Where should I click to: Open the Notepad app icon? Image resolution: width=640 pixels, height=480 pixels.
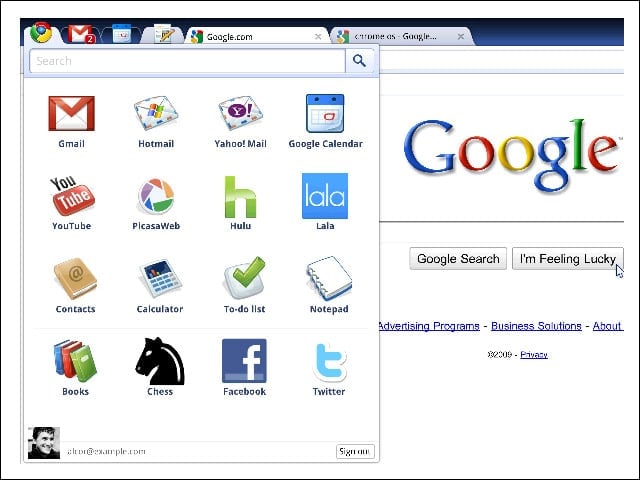(329, 278)
